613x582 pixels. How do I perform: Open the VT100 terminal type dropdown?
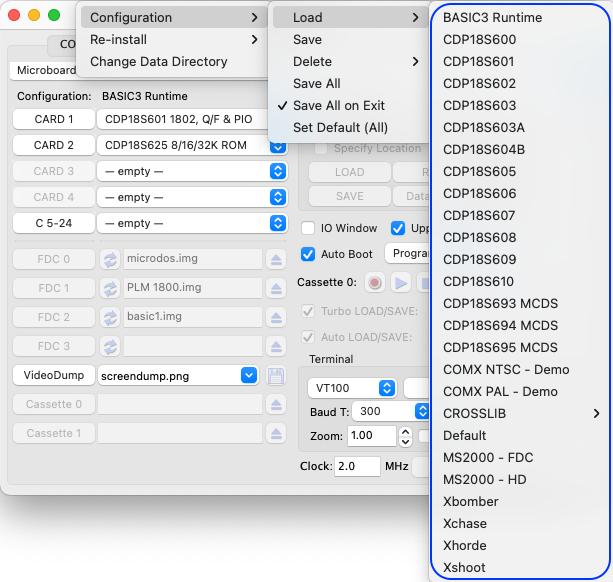pos(352,388)
